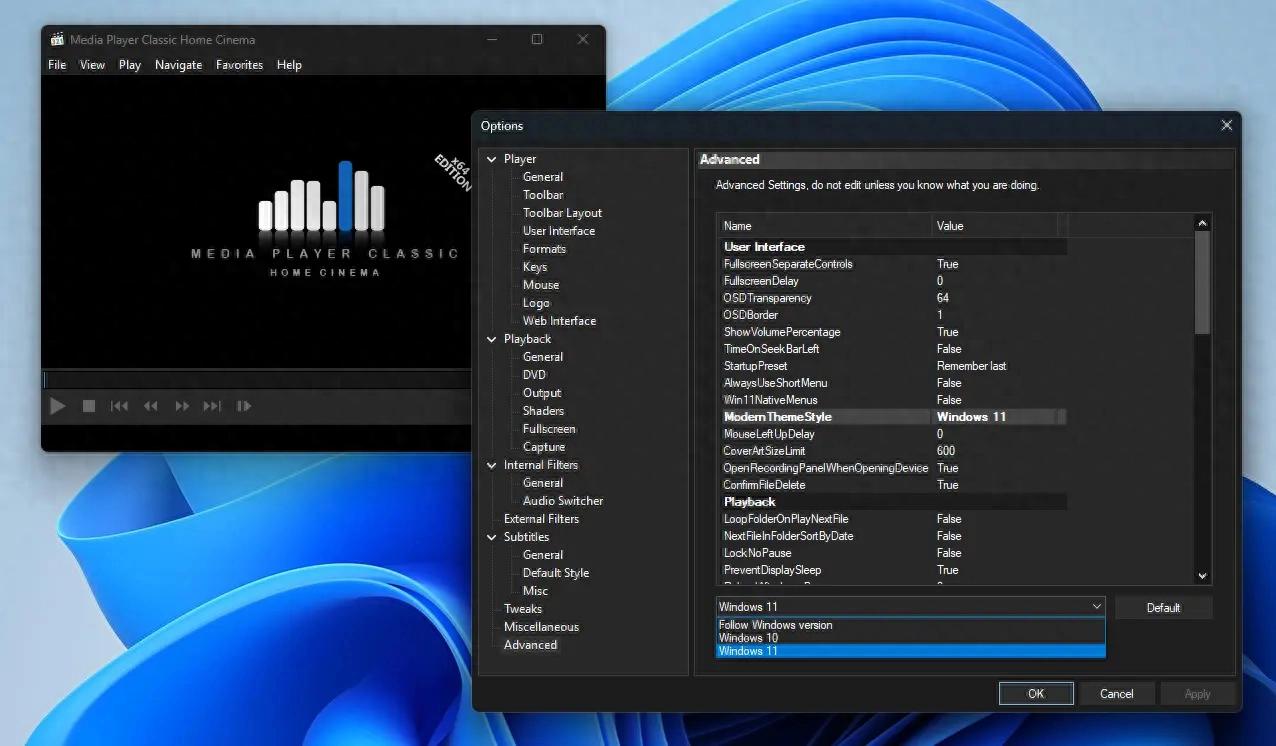Select Advanced in the options tree
The image size is (1276, 746).
(x=530, y=645)
